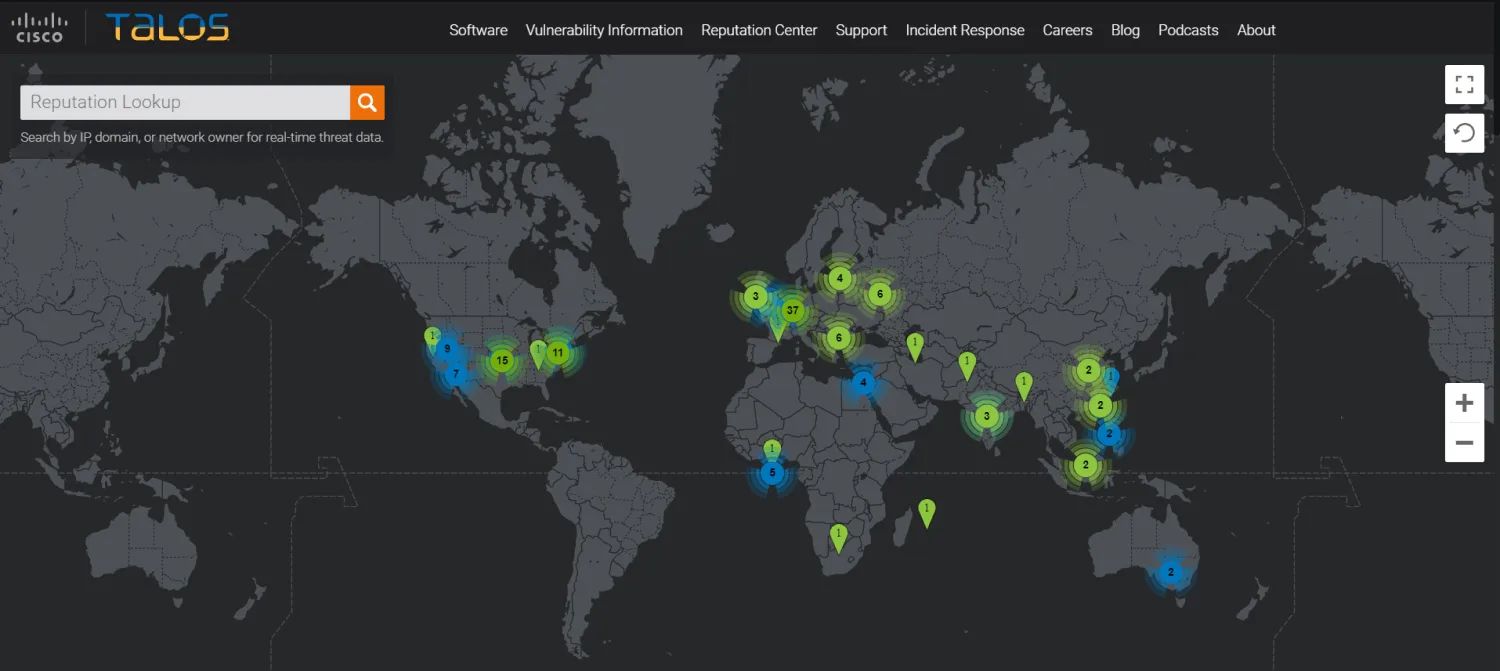The width and height of the screenshot is (1500, 671).
Task: Select the green cluster marker numbered 11
Action: pos(558,352)
